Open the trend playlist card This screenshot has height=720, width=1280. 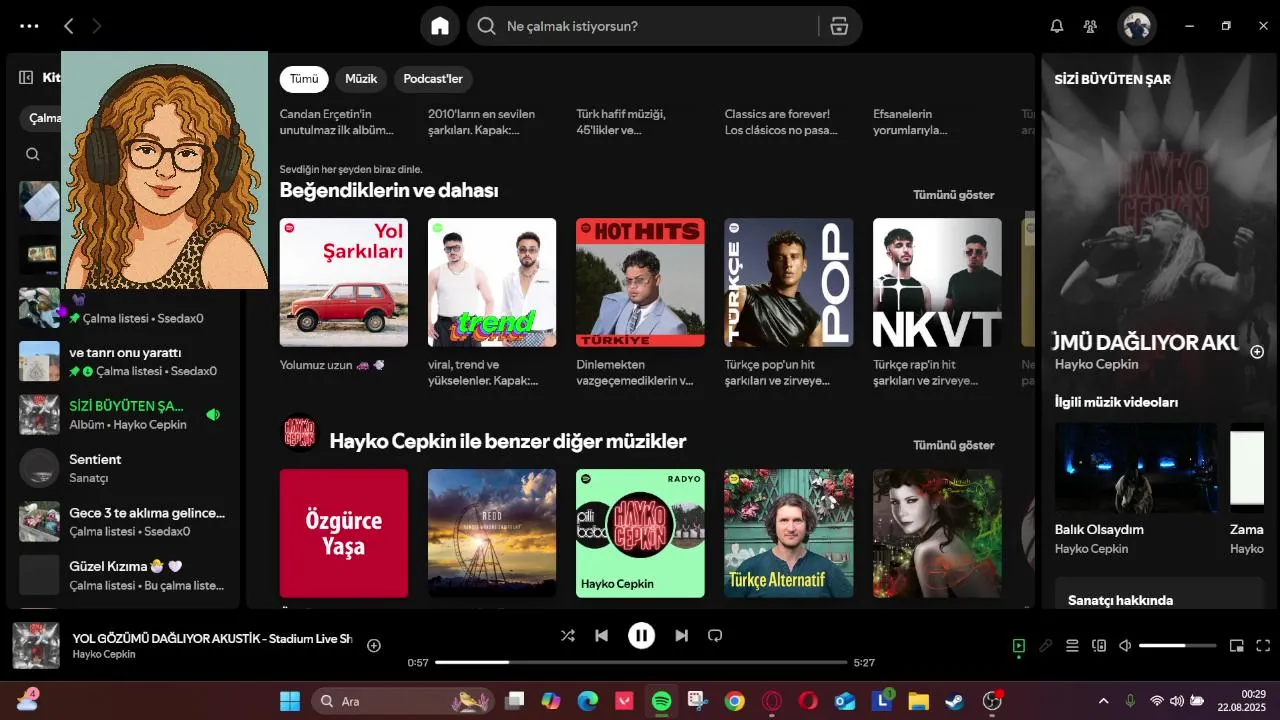(x=492, y=282)
